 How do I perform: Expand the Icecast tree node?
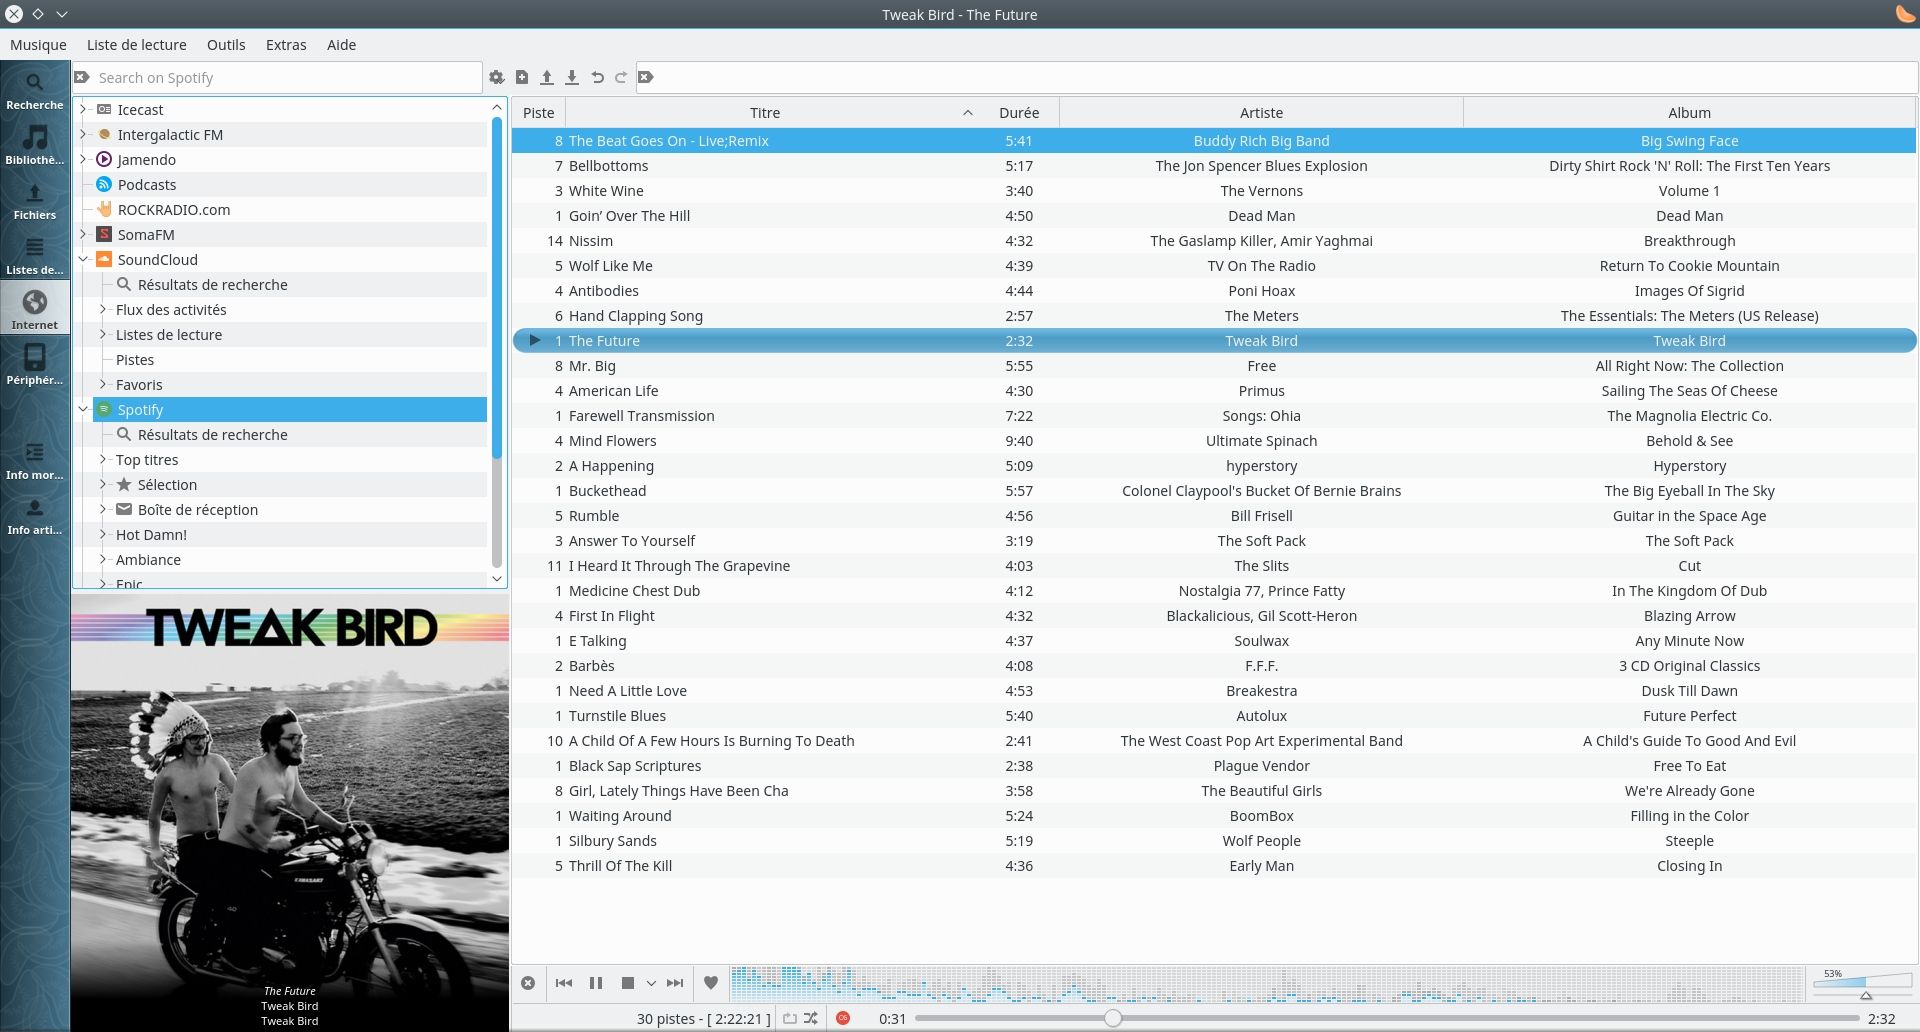[x=84, y=109]
